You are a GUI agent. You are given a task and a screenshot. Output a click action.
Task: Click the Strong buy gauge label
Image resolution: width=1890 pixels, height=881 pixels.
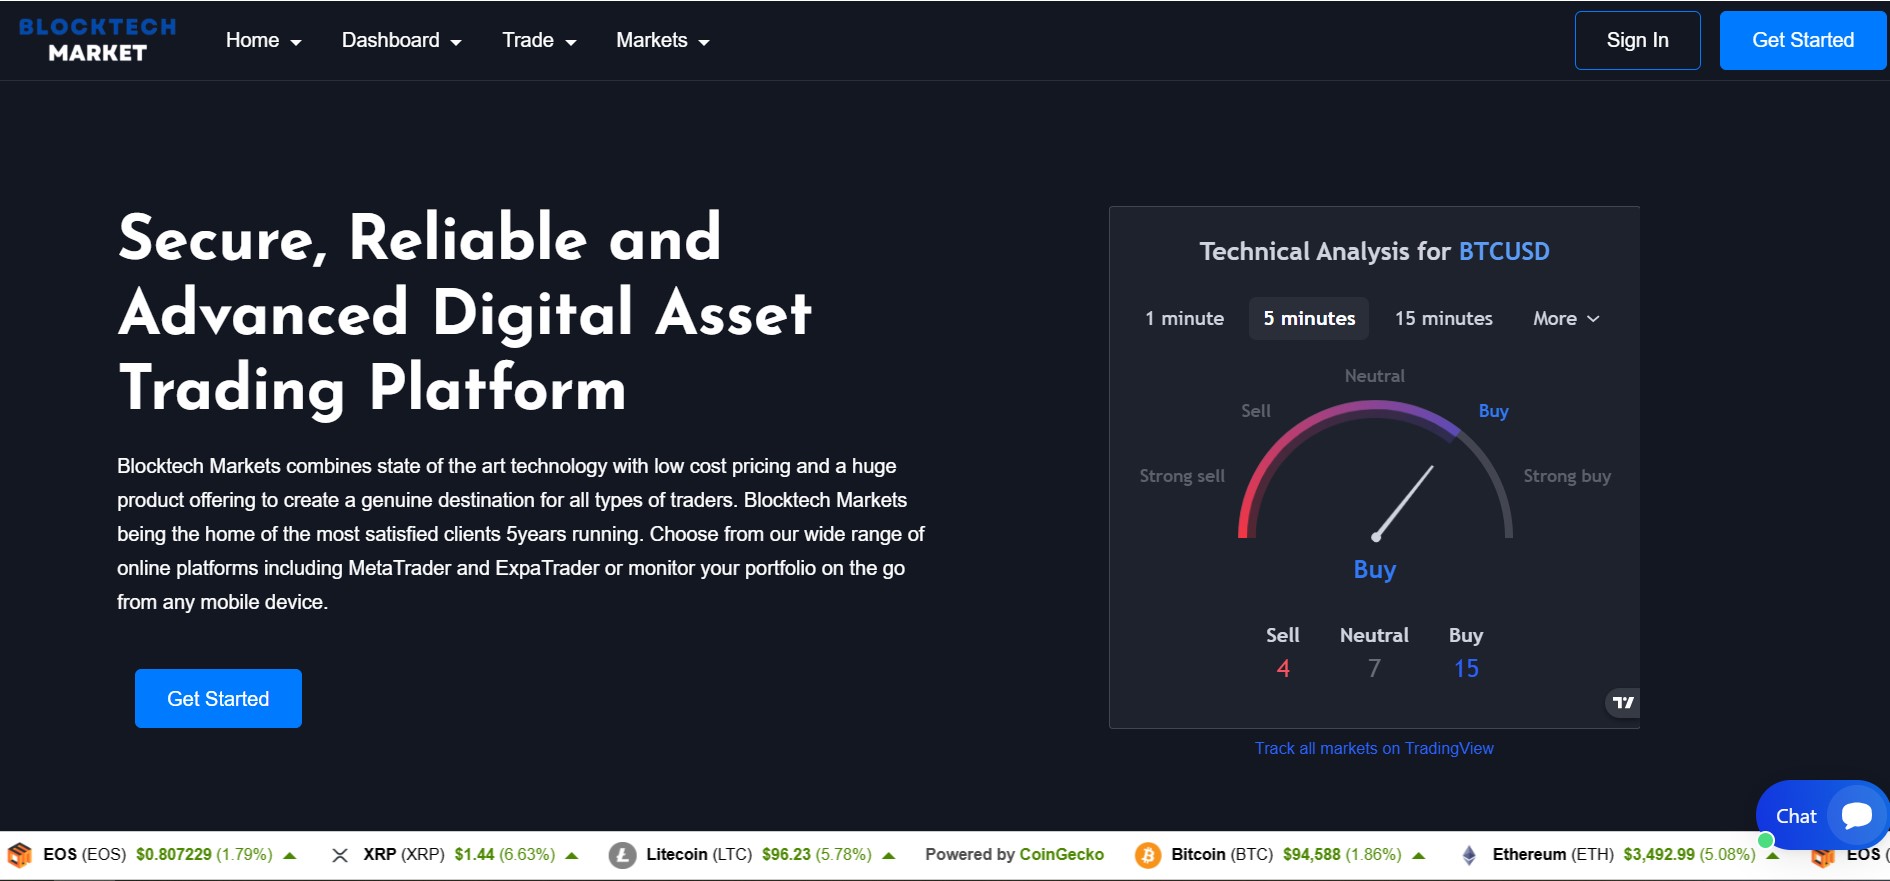(1567, 476)
